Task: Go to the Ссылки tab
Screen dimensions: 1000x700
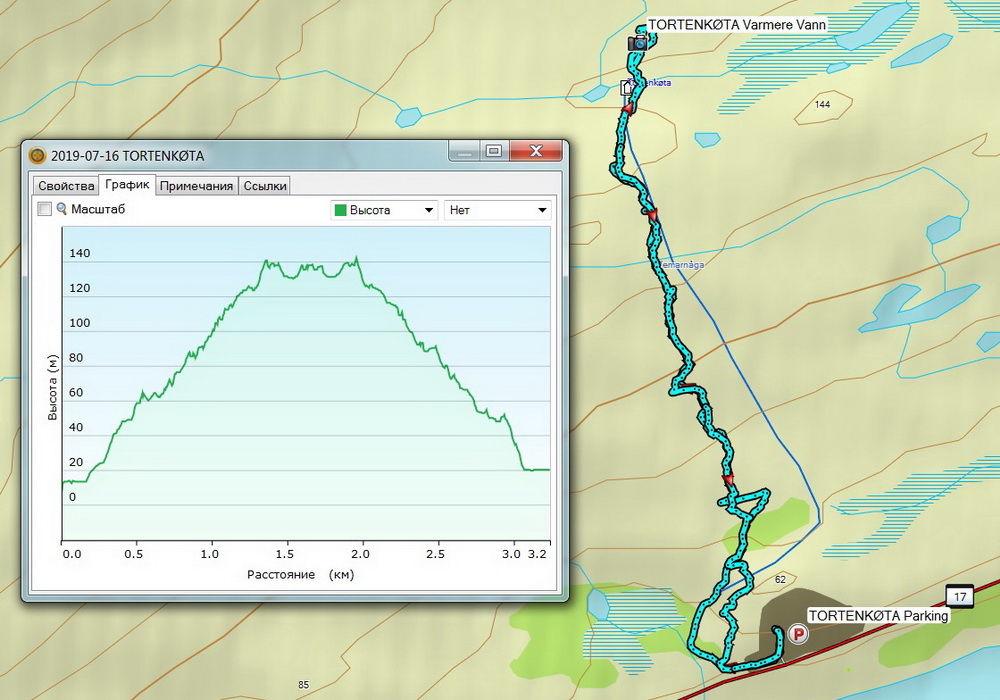Action: 265,185
